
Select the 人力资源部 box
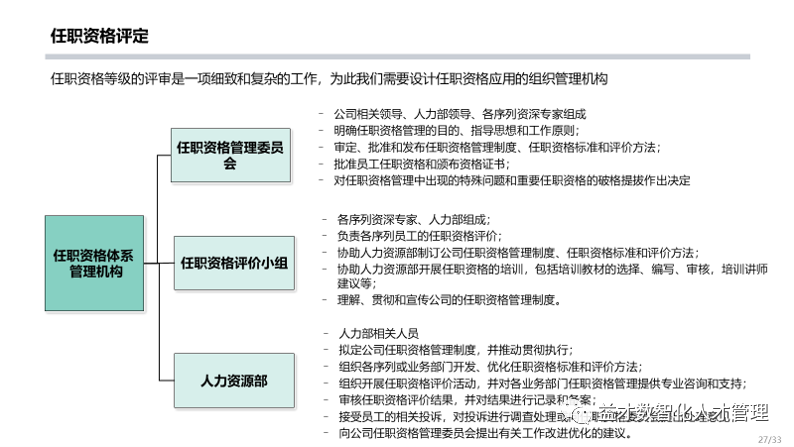[234, 381]
